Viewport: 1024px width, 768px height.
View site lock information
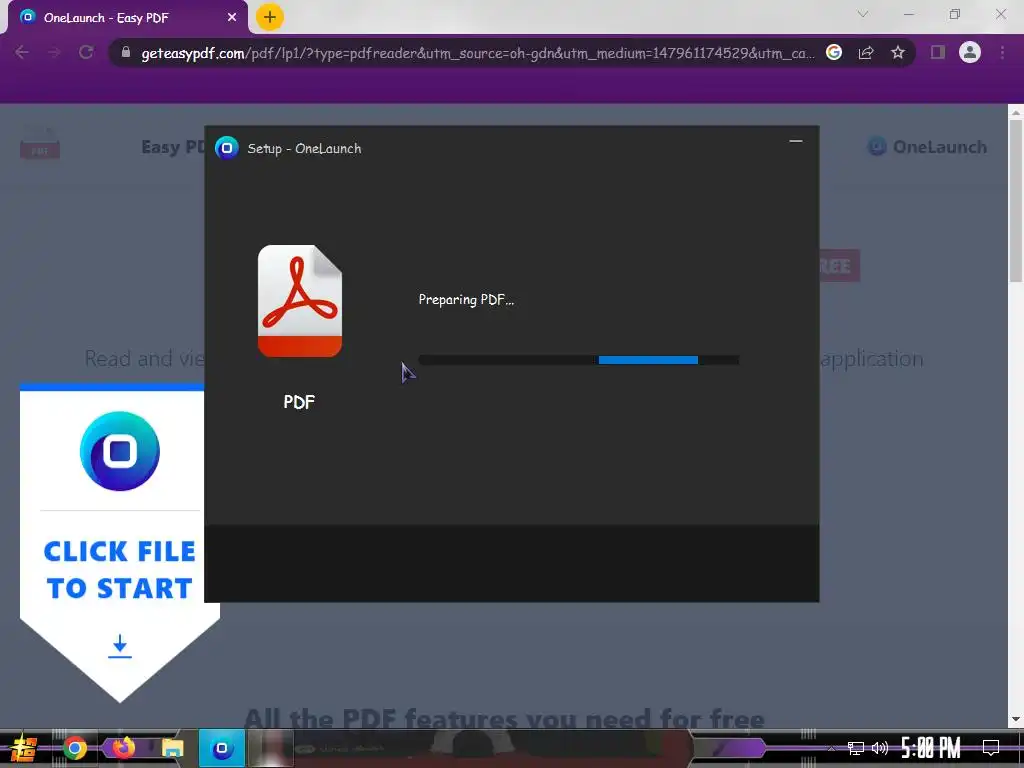coord(126,52)
